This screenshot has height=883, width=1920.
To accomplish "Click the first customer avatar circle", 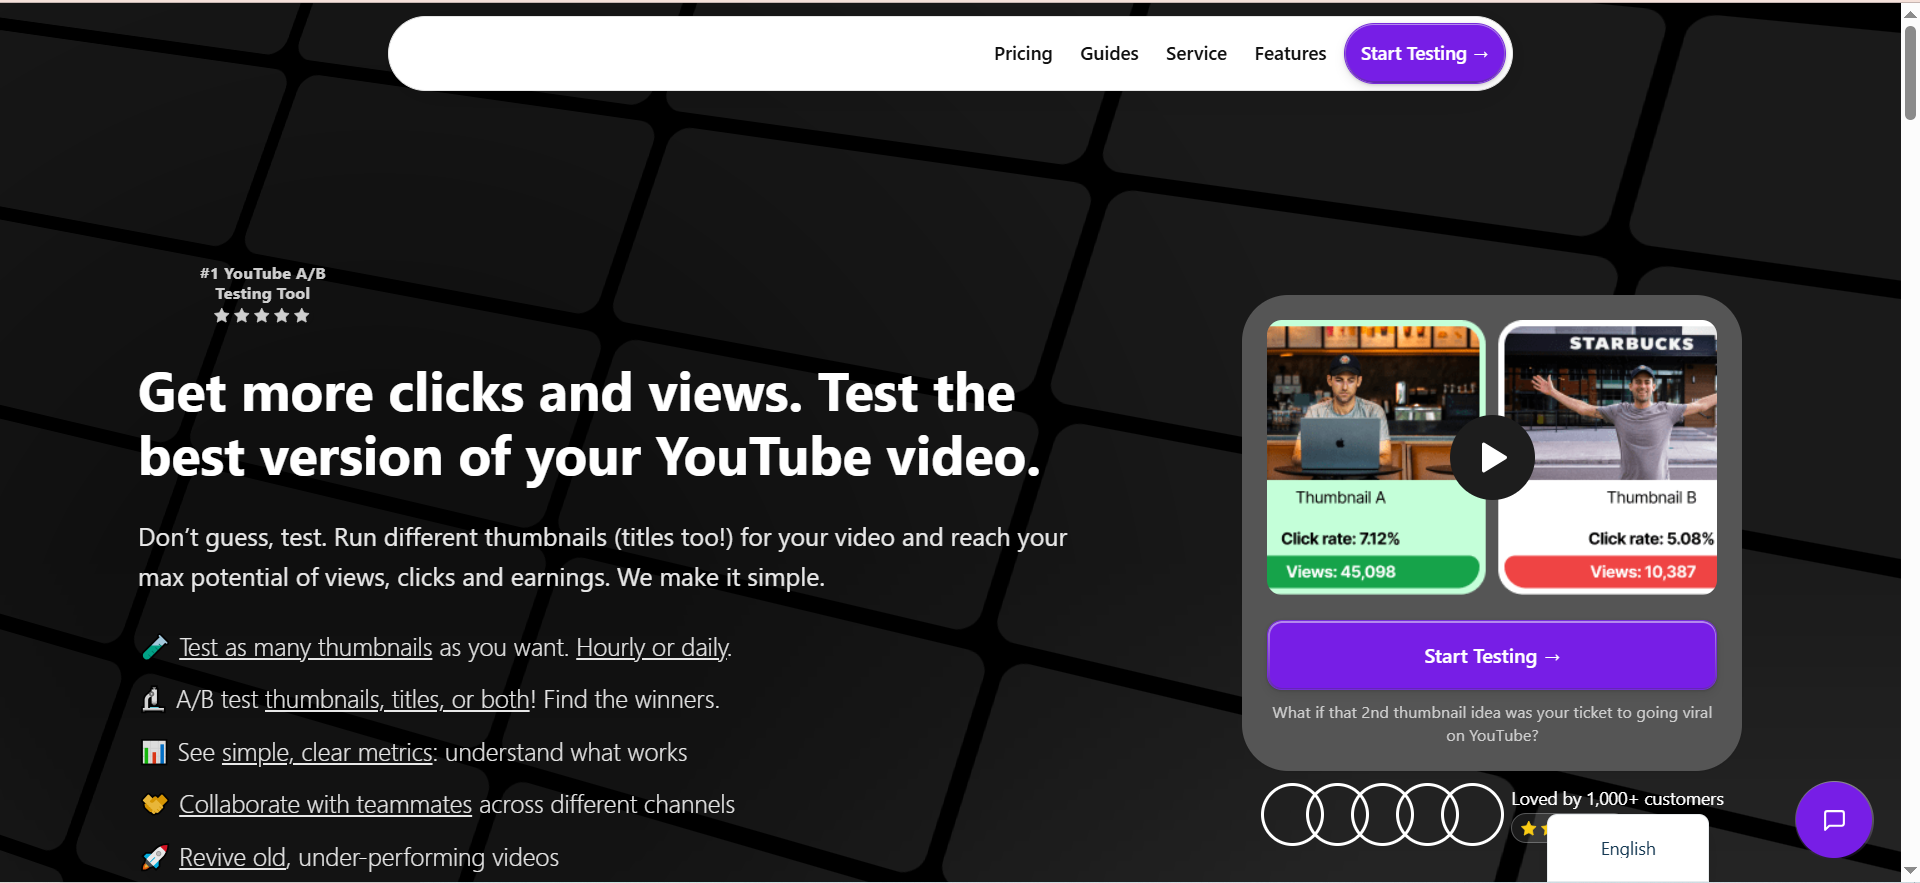I will click(1292, 814).
